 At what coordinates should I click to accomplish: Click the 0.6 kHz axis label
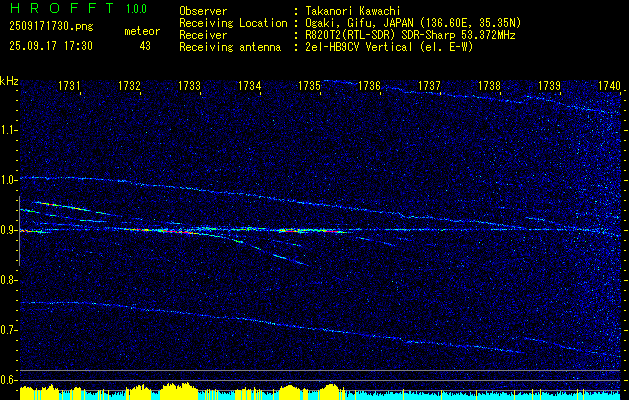point(8,380)
